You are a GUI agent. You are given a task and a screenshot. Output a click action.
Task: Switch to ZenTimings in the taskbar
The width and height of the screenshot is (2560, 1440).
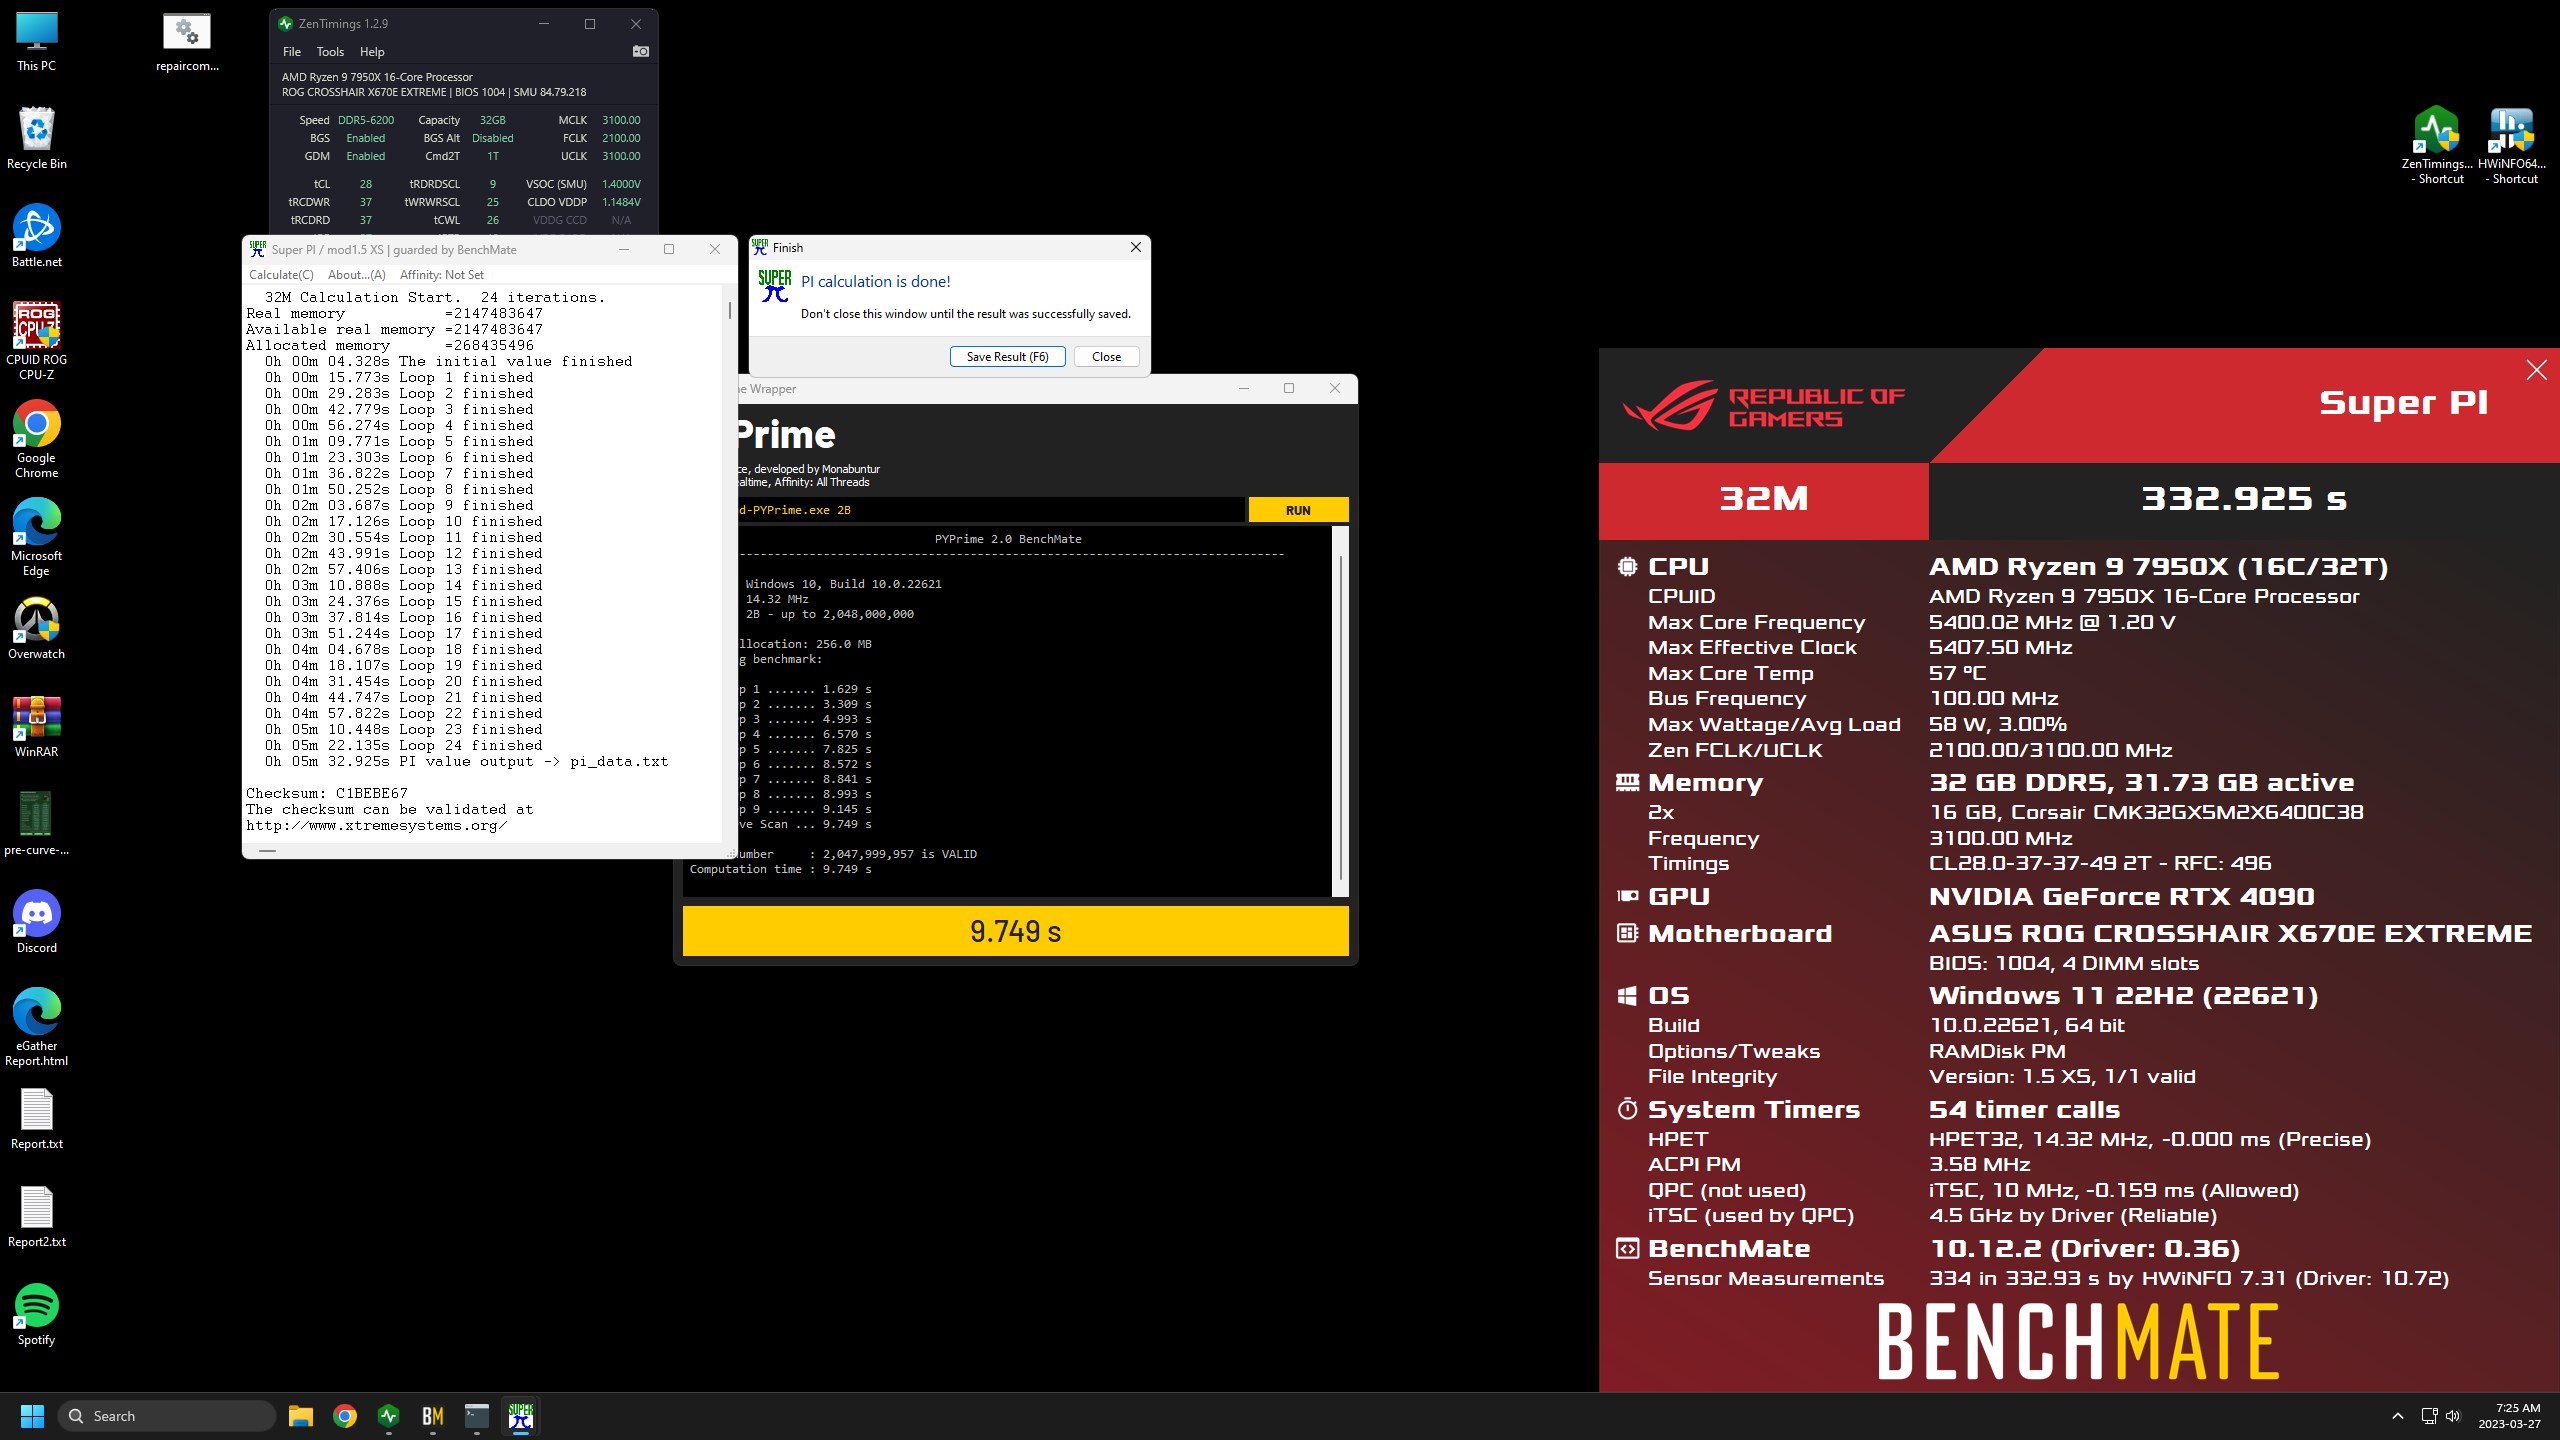pos(389,1416)
